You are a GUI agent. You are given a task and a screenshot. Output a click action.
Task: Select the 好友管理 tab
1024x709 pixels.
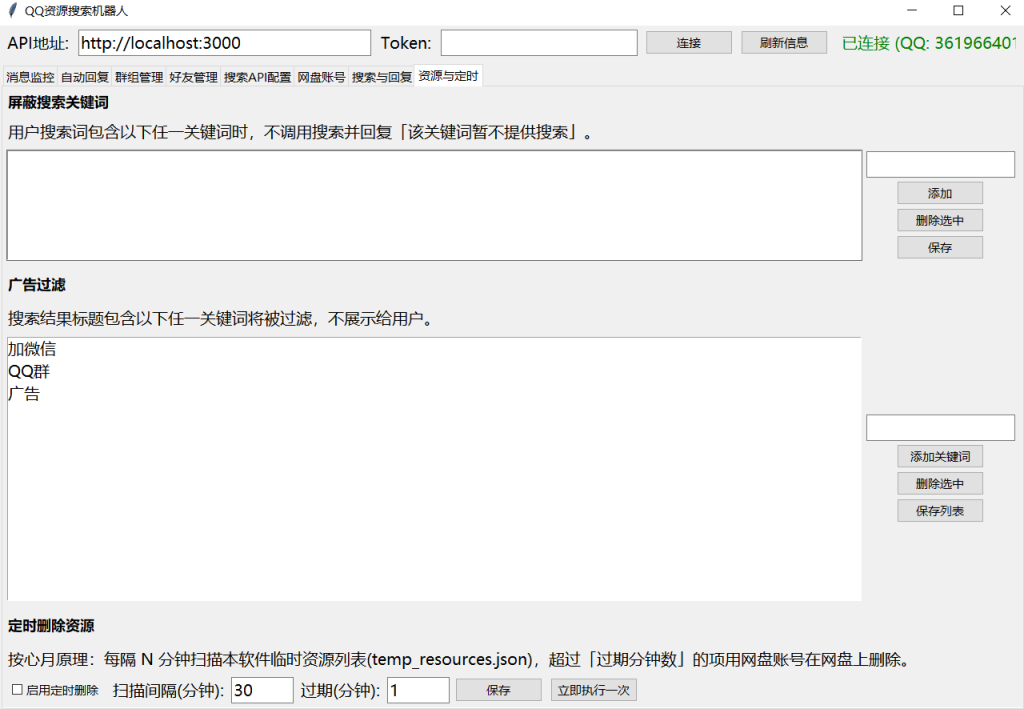pyautogui.click(x=193, y=77)
